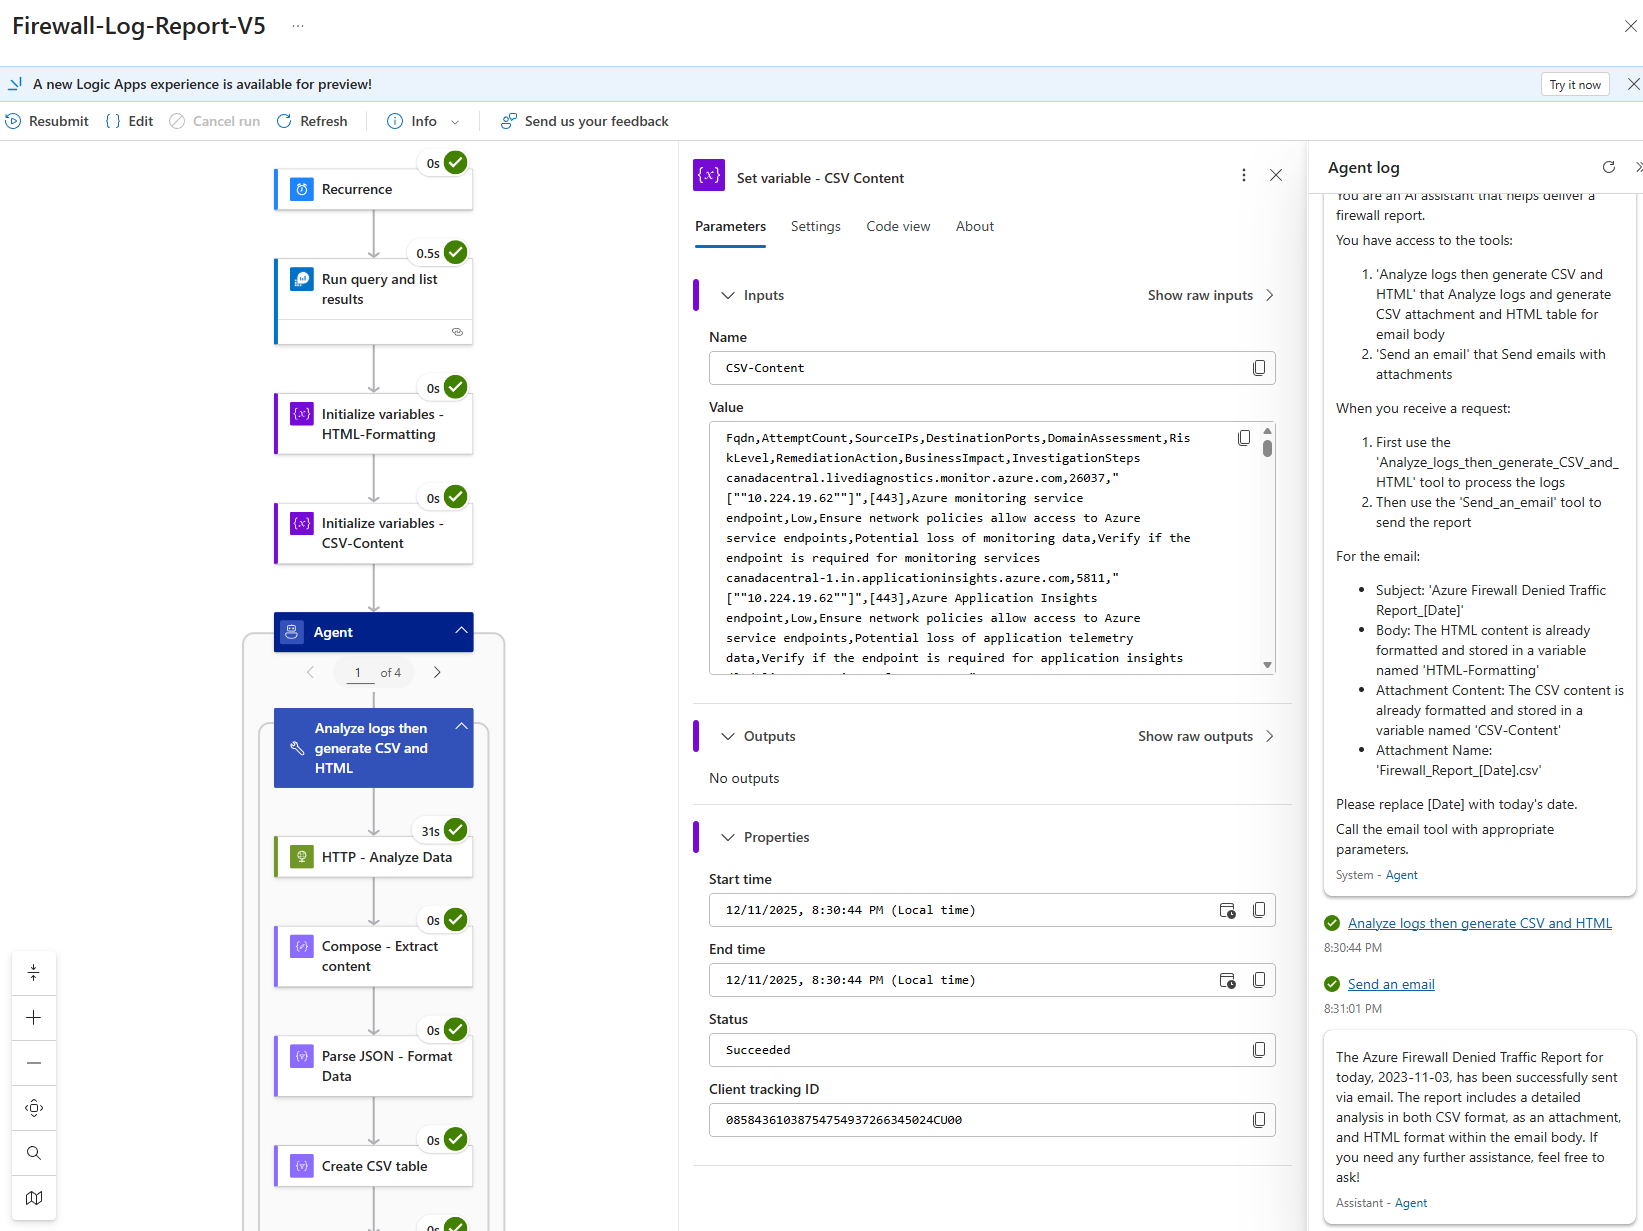
Task: Copy the Client tracking ID
Action: [1258, 1120]
